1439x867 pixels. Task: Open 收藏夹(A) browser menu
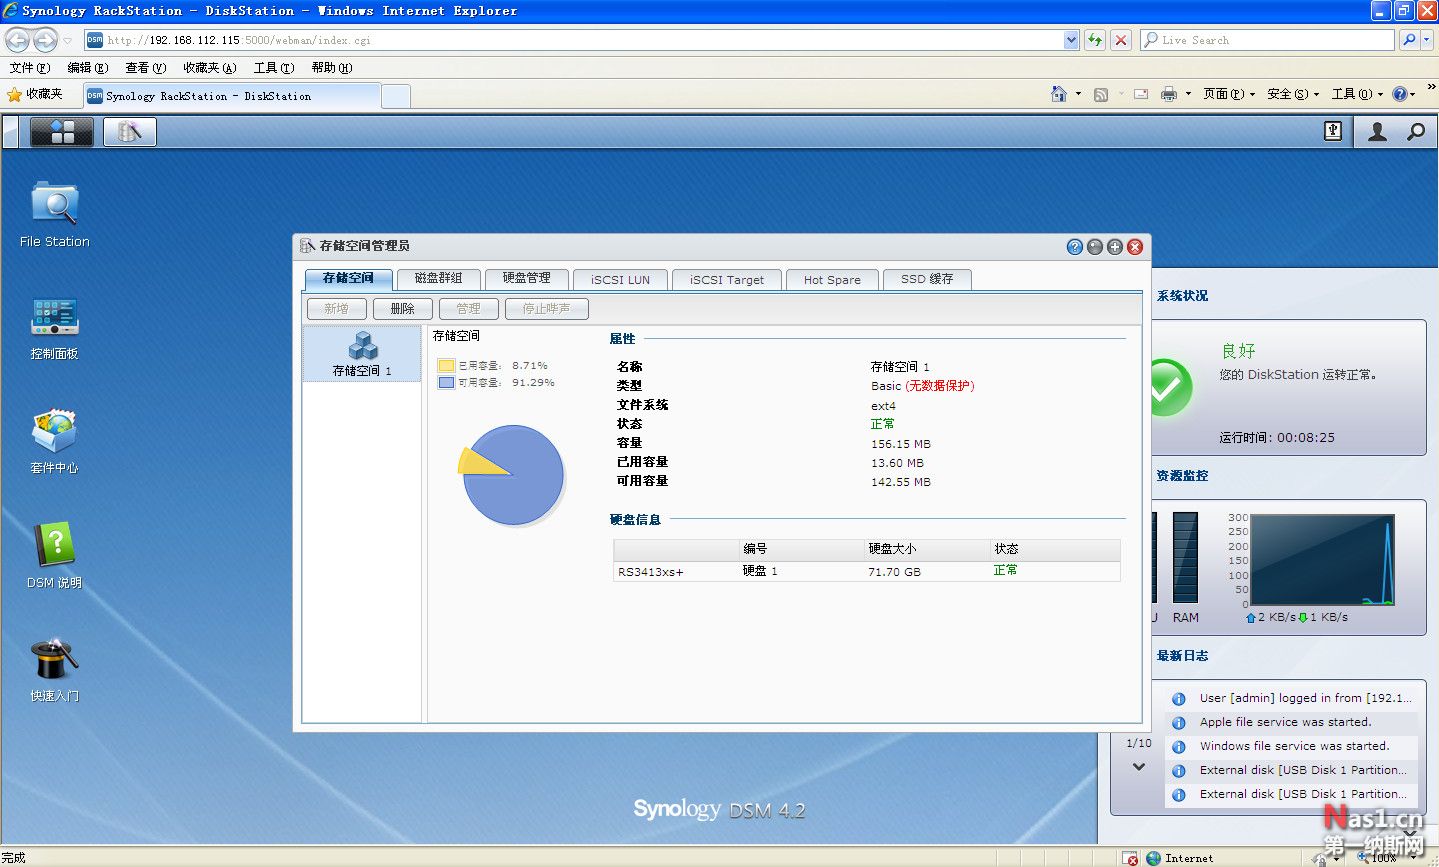210,68
